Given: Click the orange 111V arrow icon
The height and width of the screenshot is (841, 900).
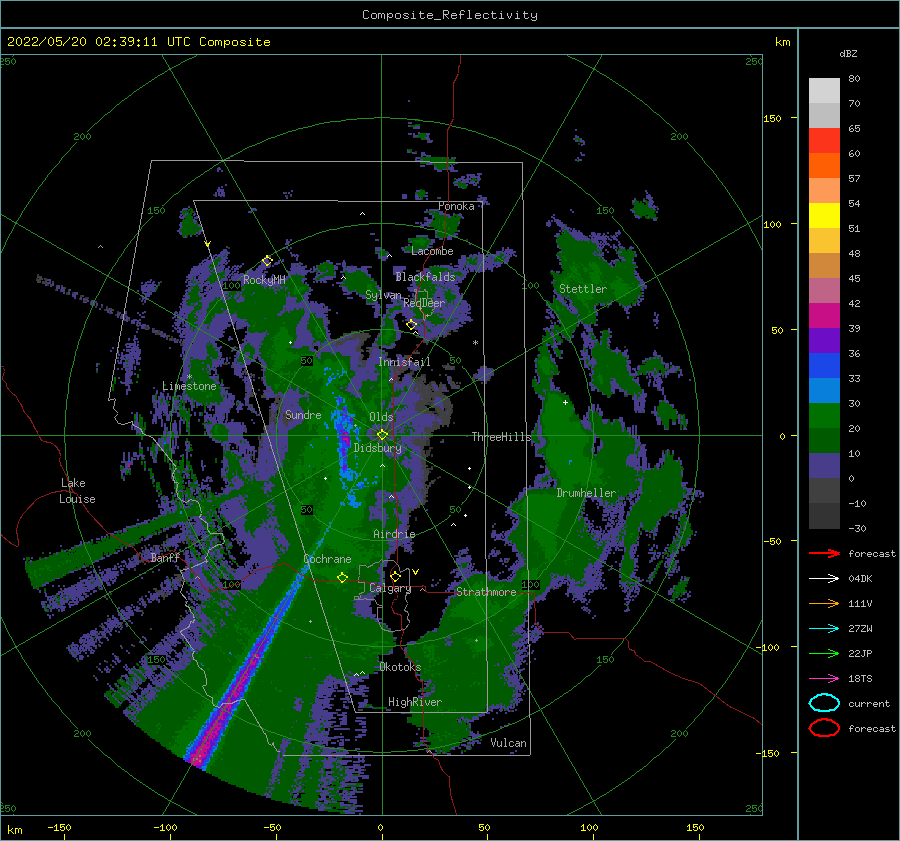Looking at the screenshot, I should (x=824, y=603).
